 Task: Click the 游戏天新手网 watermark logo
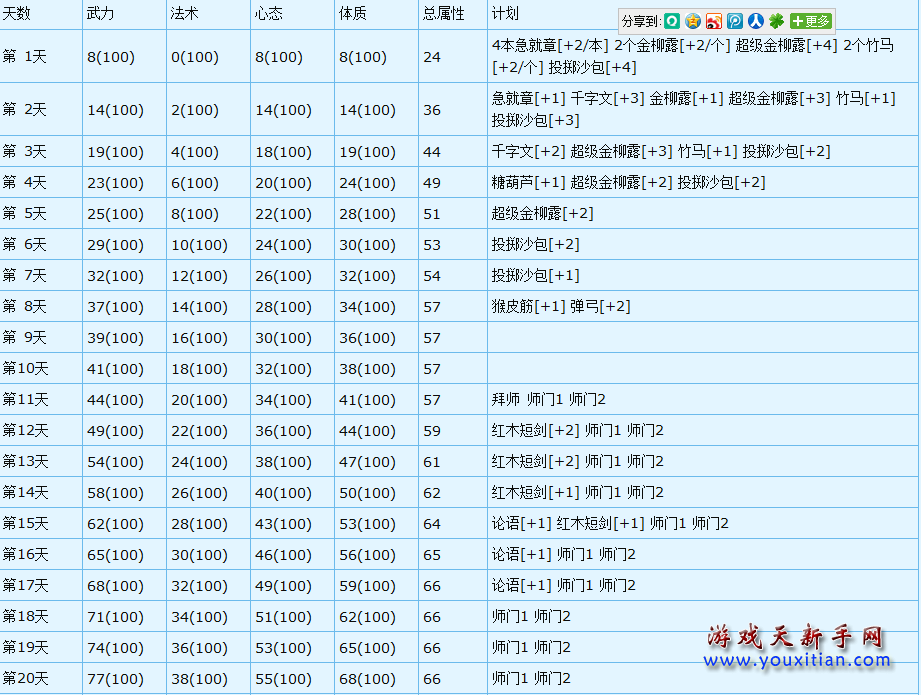[796, 635]
